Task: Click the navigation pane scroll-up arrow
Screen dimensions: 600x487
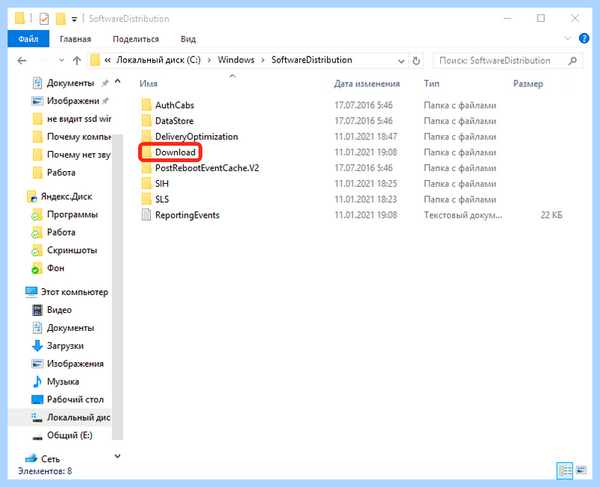Action: [117, 81]
